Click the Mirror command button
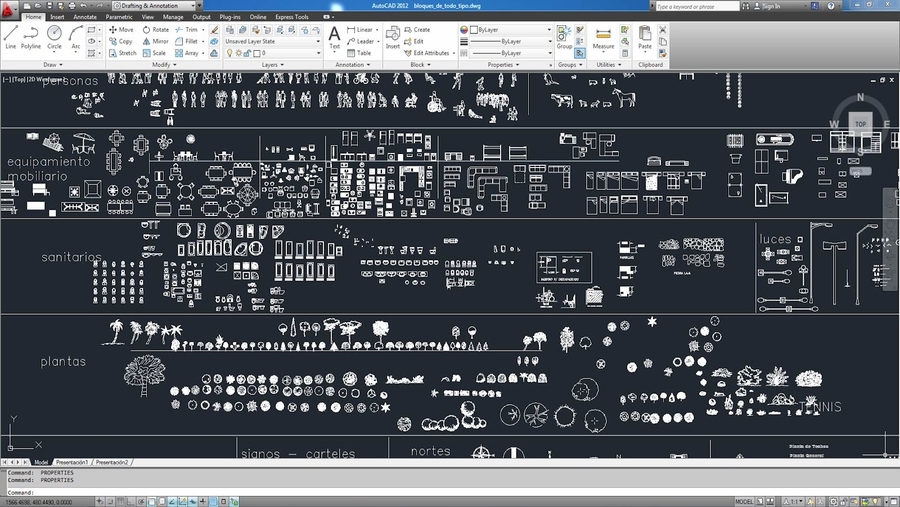Image resolution: width=900 pixels, height=507 pixels. tap(155, 41)
